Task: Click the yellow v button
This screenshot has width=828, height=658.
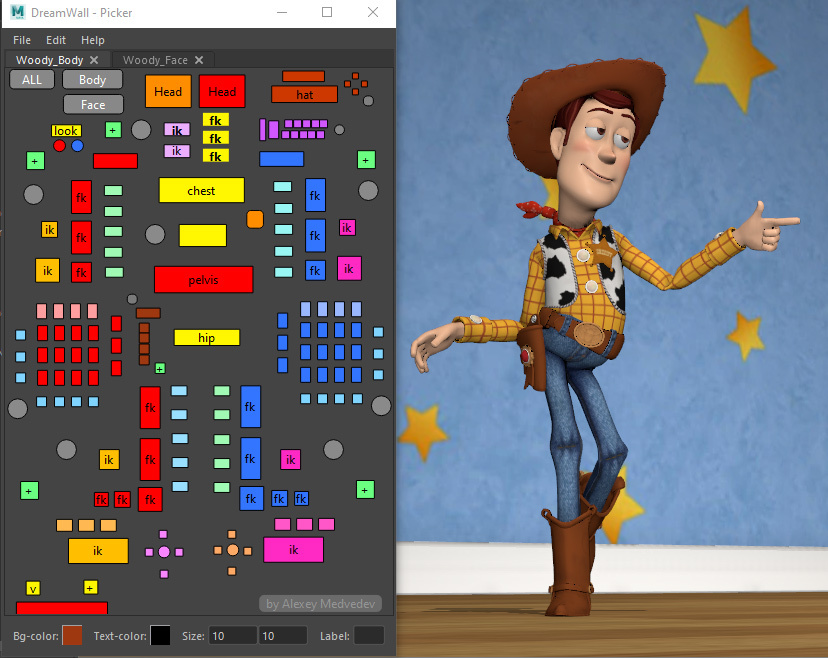Action: point(33,588)
